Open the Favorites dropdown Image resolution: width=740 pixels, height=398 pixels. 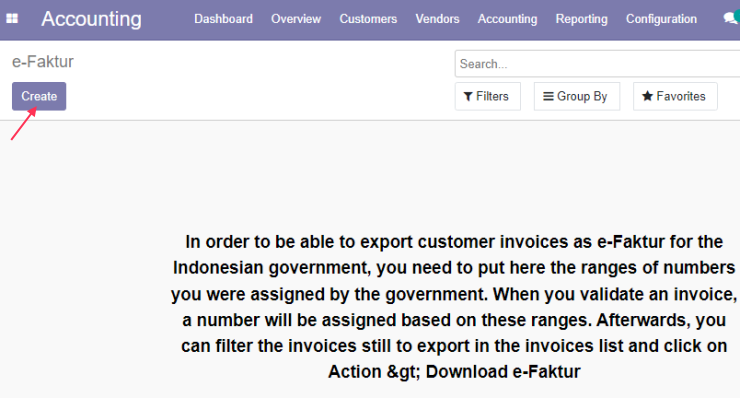pos(675,96)
